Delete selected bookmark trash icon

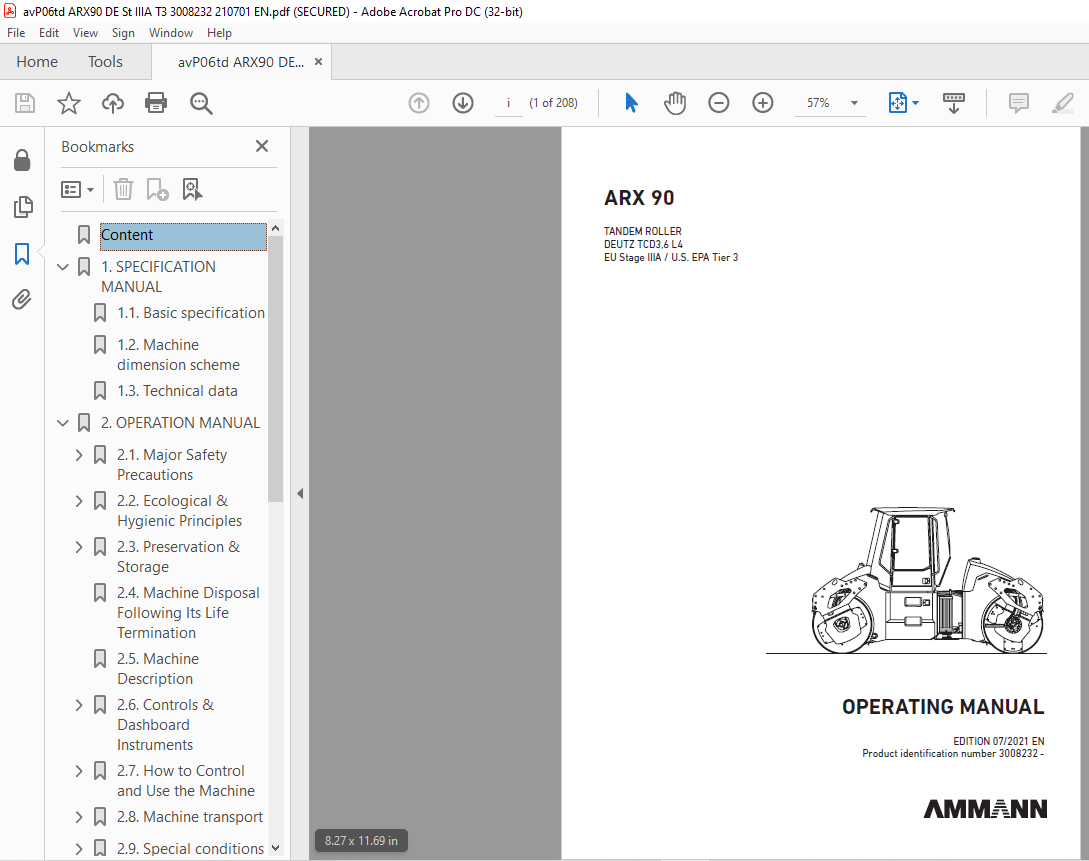click(x=124, y=189)
